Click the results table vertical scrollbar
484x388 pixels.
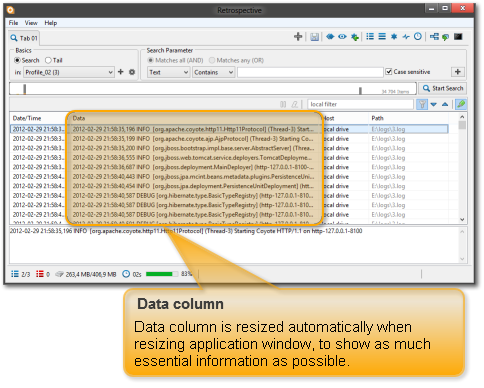[462, 168]
